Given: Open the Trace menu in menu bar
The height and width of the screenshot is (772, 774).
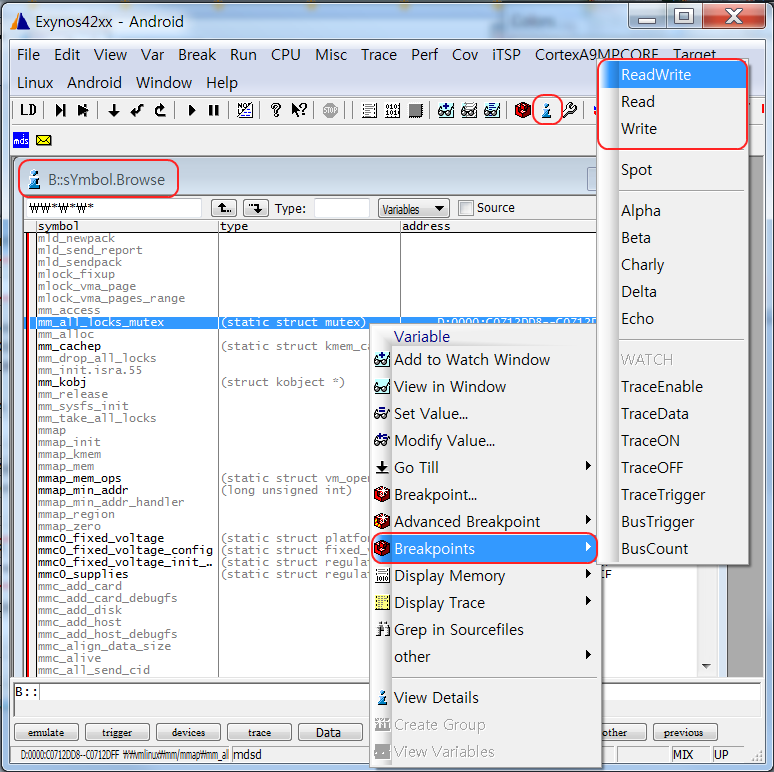Looking at the screenshot, I should (x=378, y=55).
